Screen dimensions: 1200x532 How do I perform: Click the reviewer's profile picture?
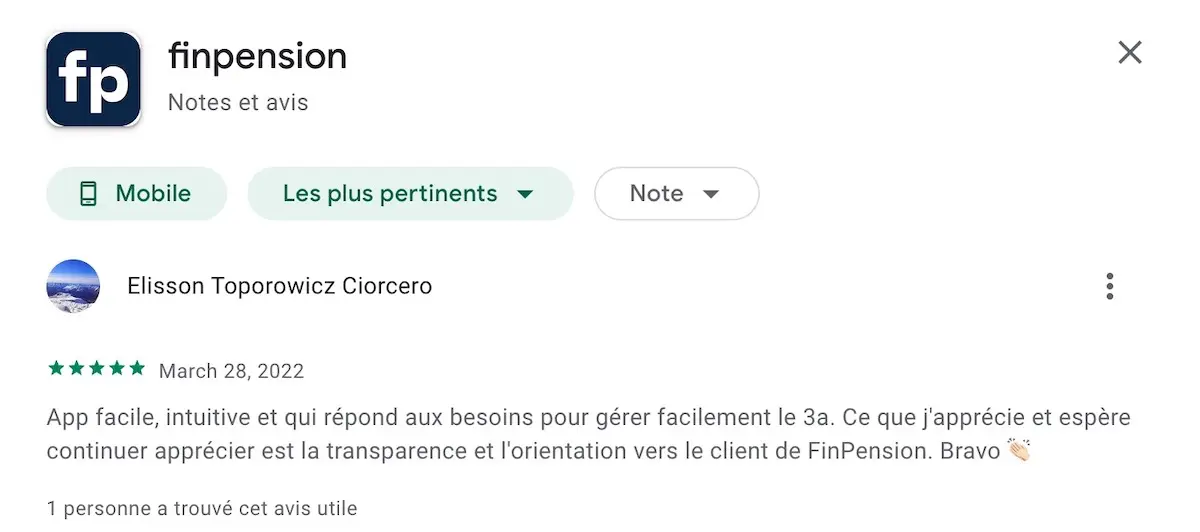[73, 286]
